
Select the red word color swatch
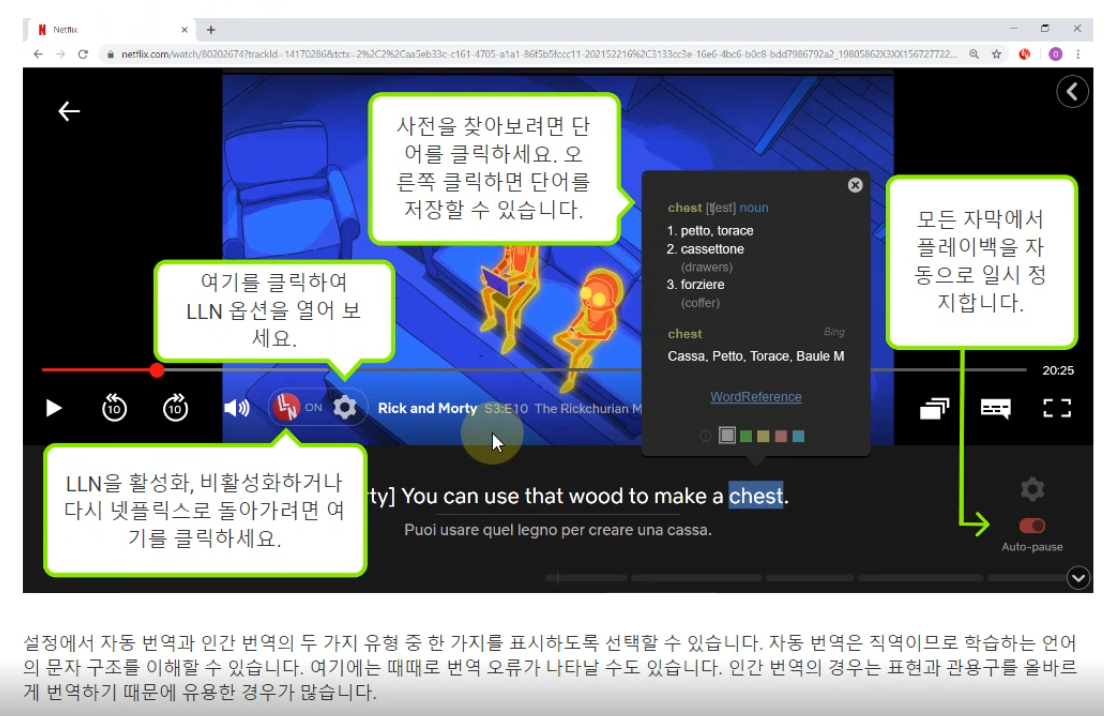coord(781,436)
